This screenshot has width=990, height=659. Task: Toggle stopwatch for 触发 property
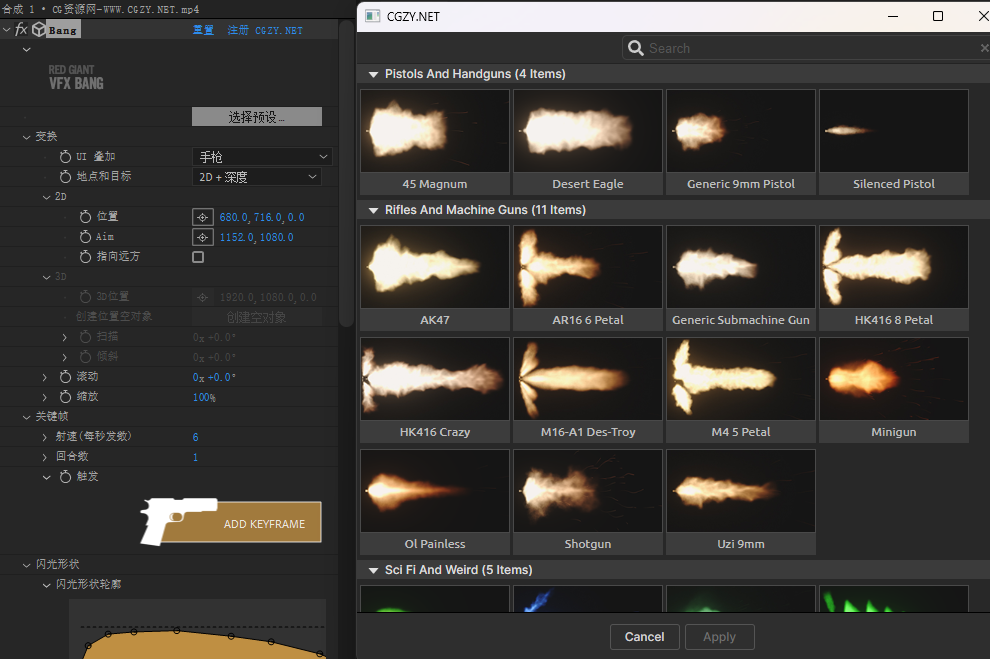pyautogui.click(x=66, y=477)
